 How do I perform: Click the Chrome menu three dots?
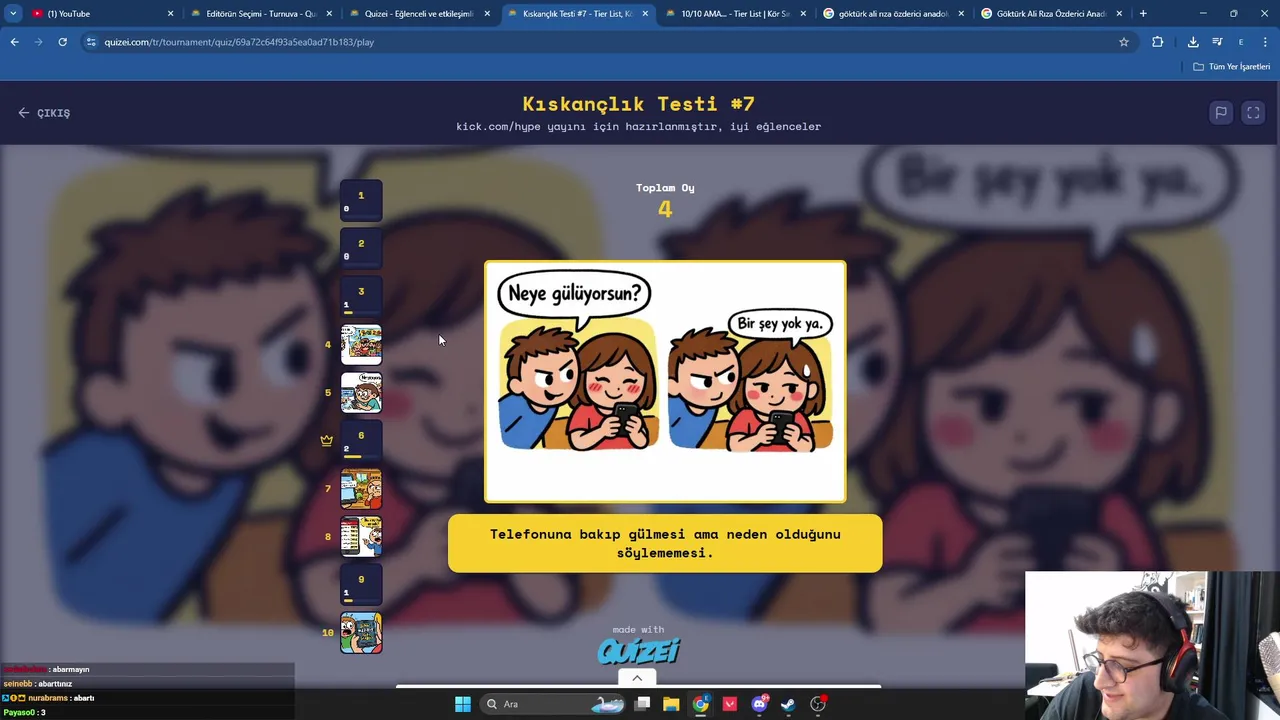(x=1265, y=42)
